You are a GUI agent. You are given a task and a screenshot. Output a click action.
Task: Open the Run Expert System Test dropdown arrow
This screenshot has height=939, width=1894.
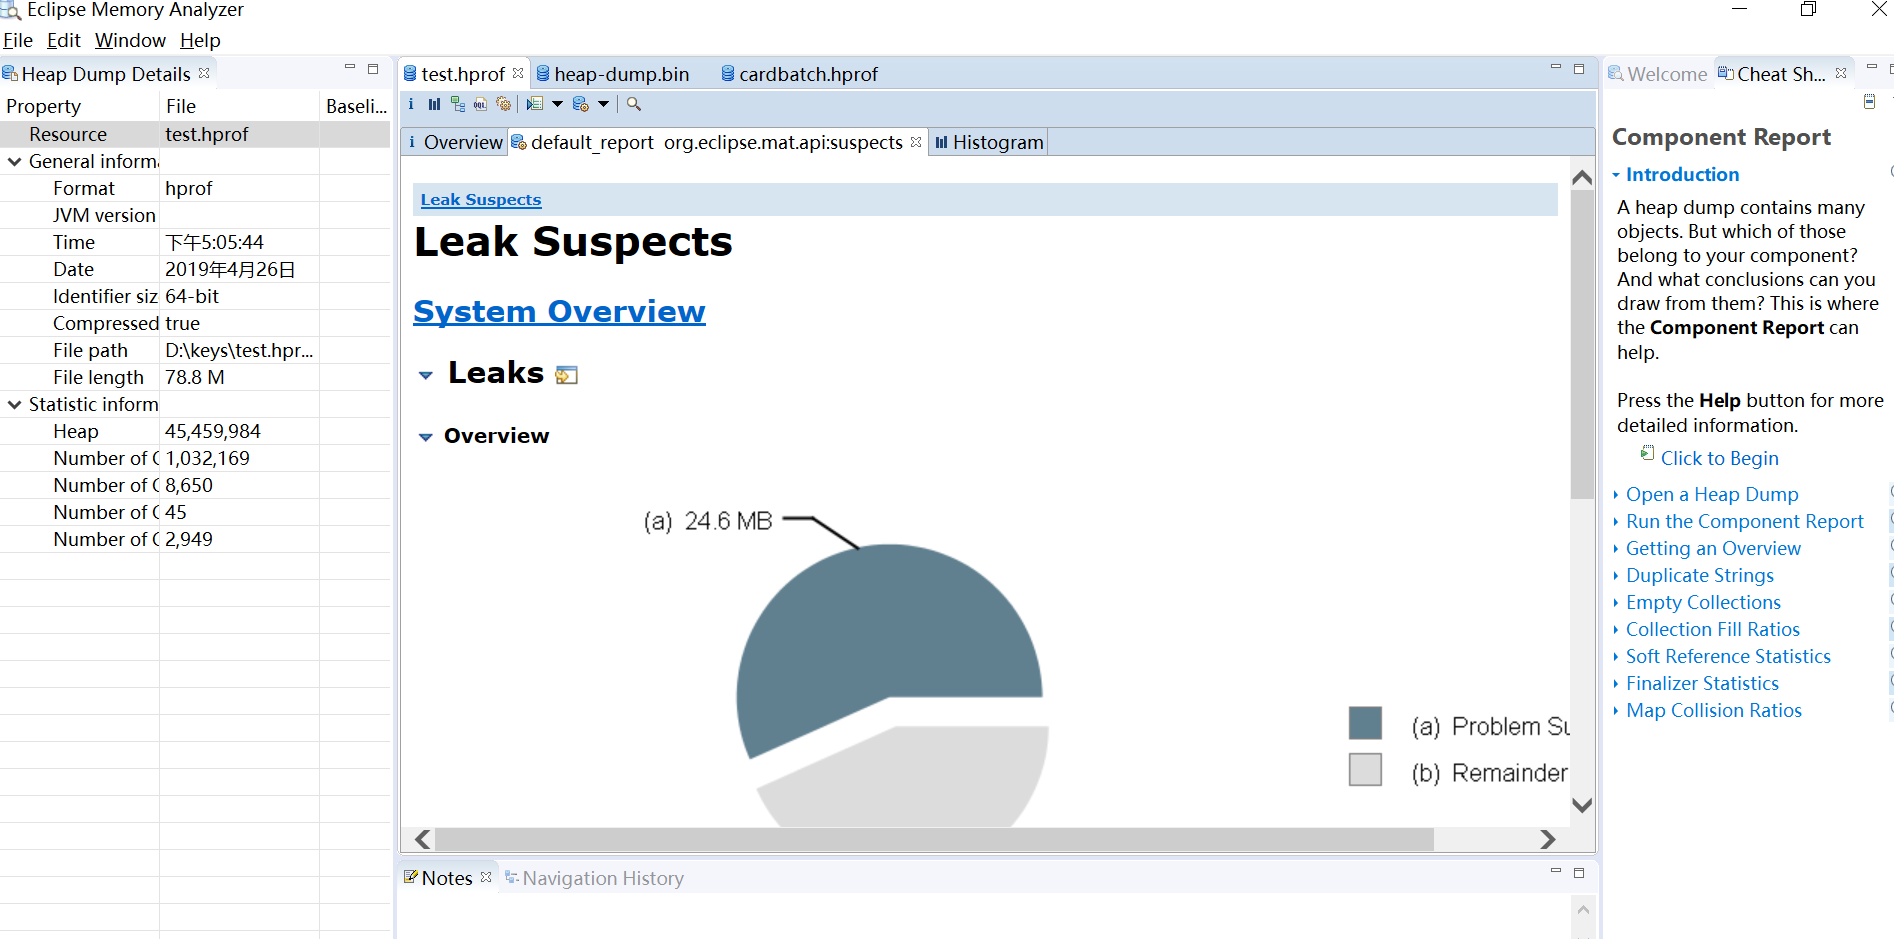tap(557, 104)
